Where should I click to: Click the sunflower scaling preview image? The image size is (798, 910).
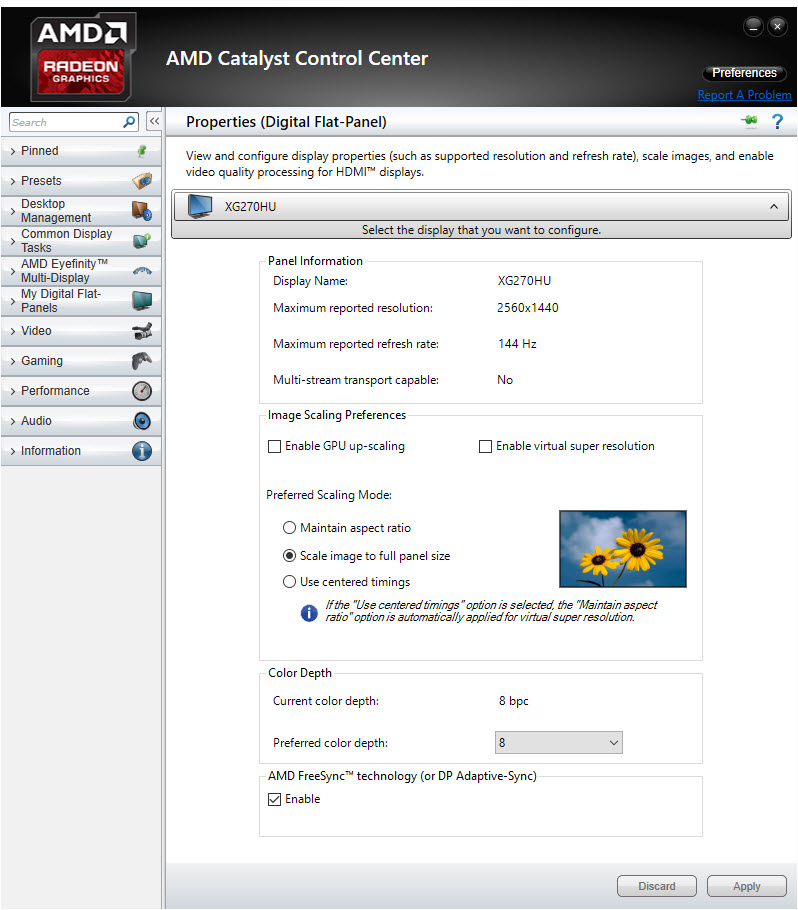point(623,549)
